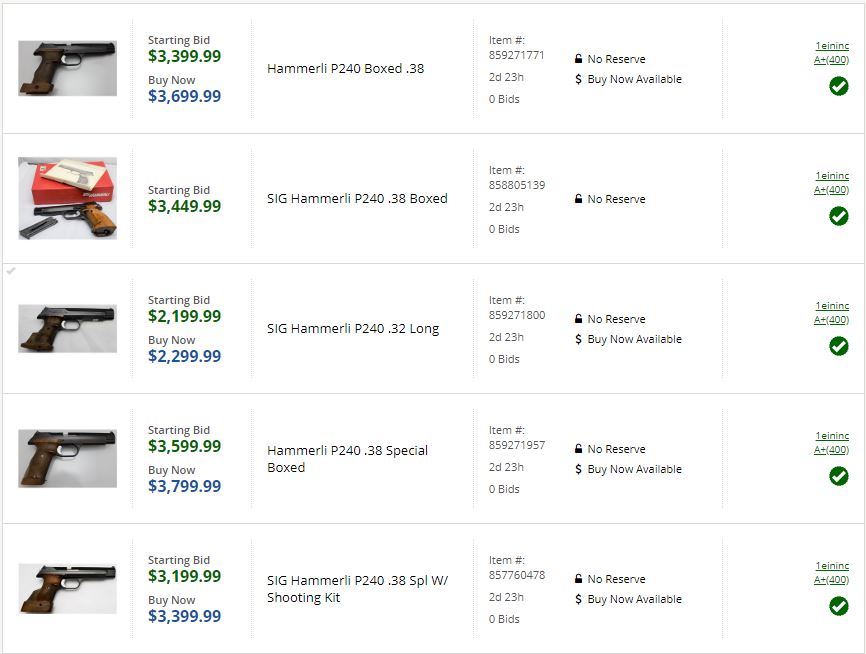Click item number 859271957

pyautogui.click(x=516, y=445)
